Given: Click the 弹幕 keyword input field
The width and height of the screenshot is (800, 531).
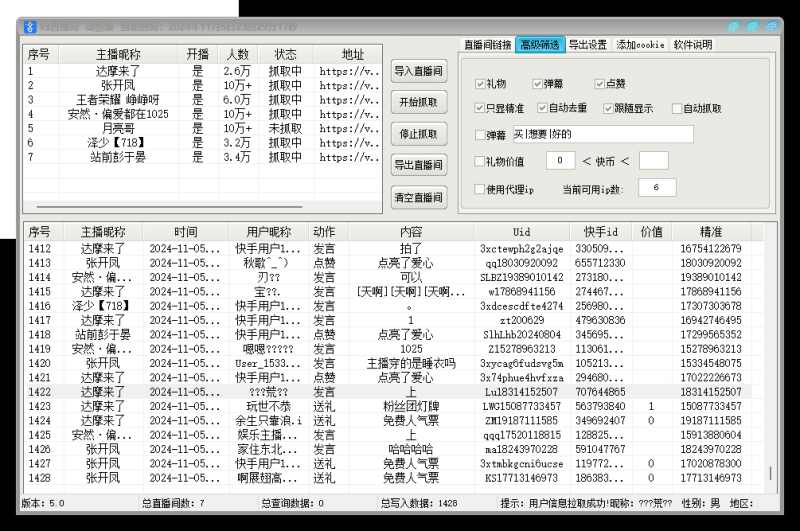Looking at the screenshot, I should (x=603, y=134).
